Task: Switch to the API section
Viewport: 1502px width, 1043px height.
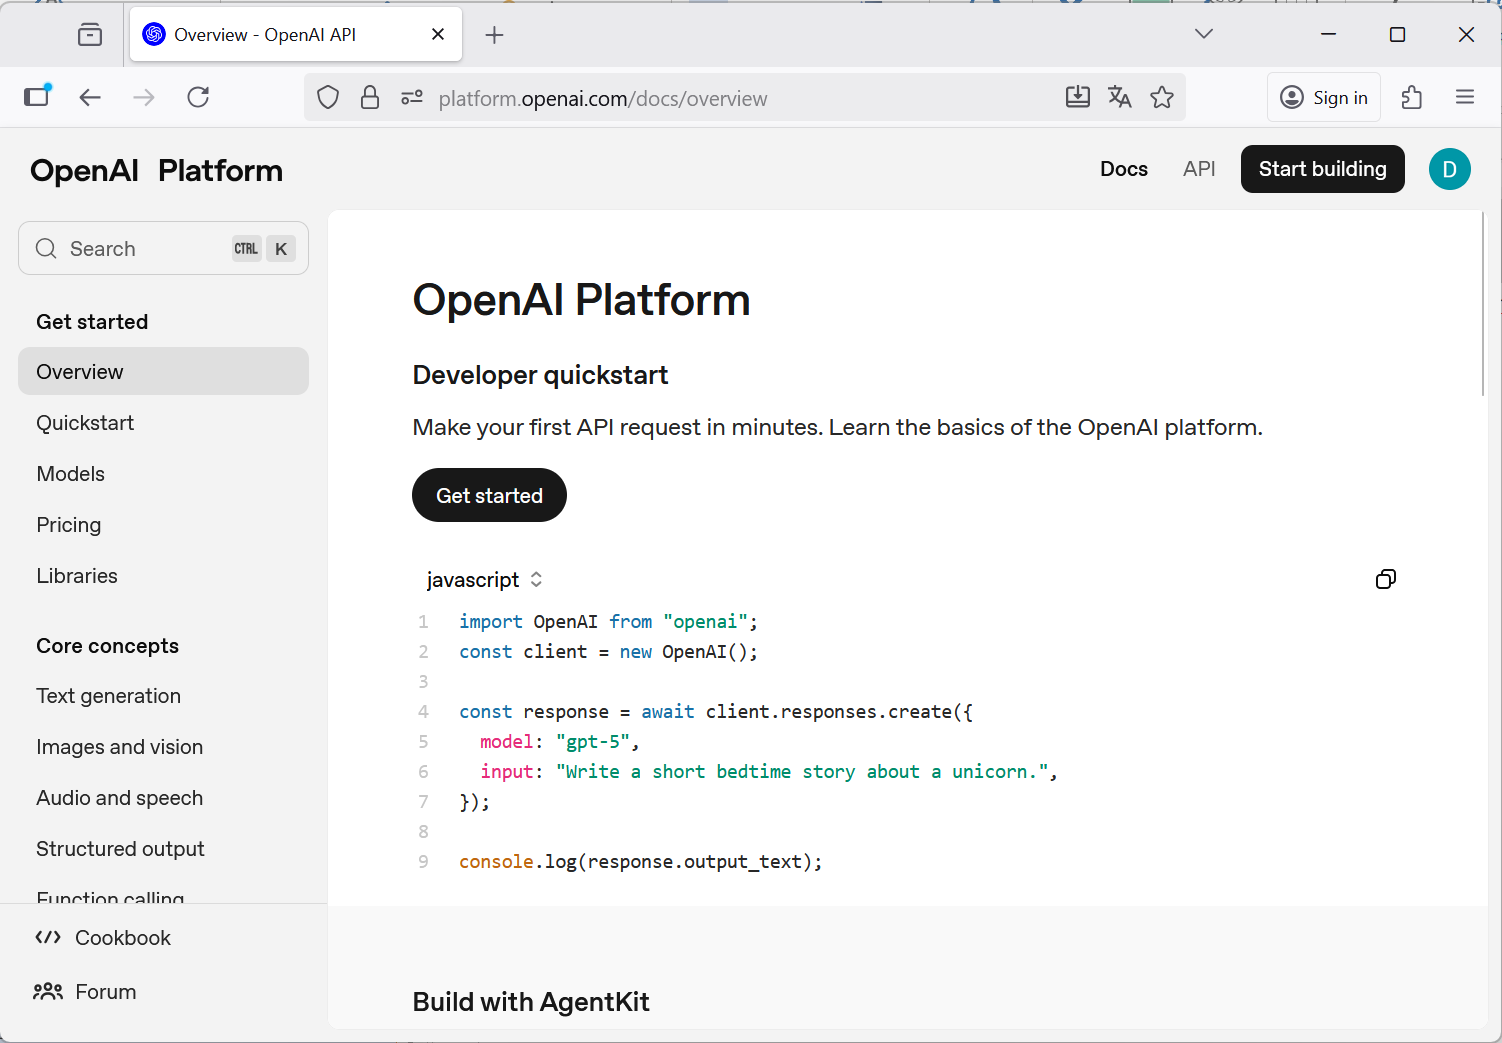Action: (x=1198, y=169)
